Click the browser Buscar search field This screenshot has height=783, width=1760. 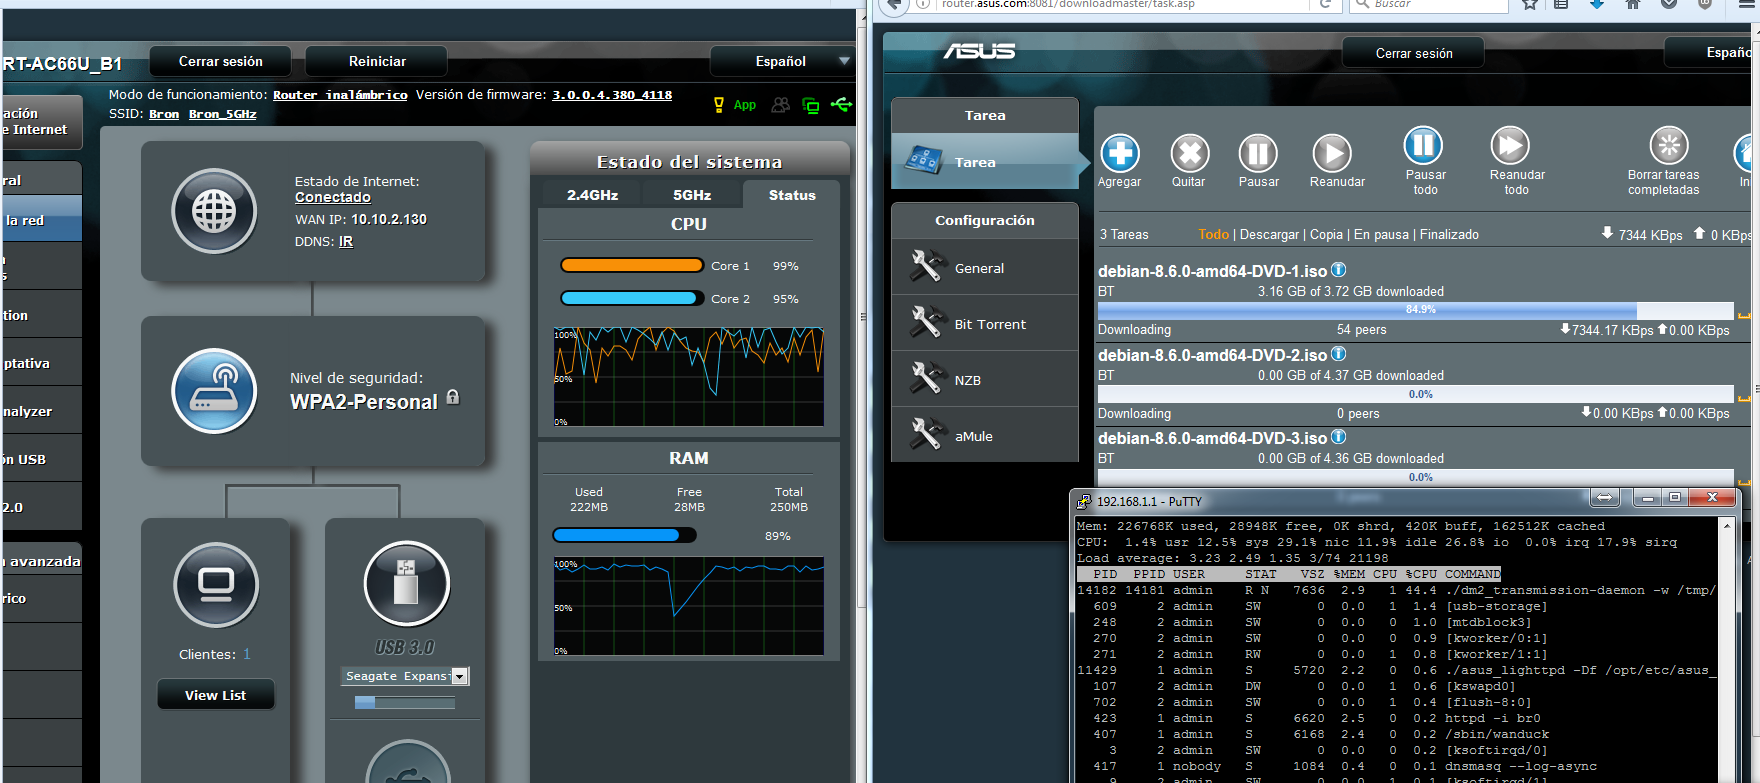click(x=1428, y=4)
